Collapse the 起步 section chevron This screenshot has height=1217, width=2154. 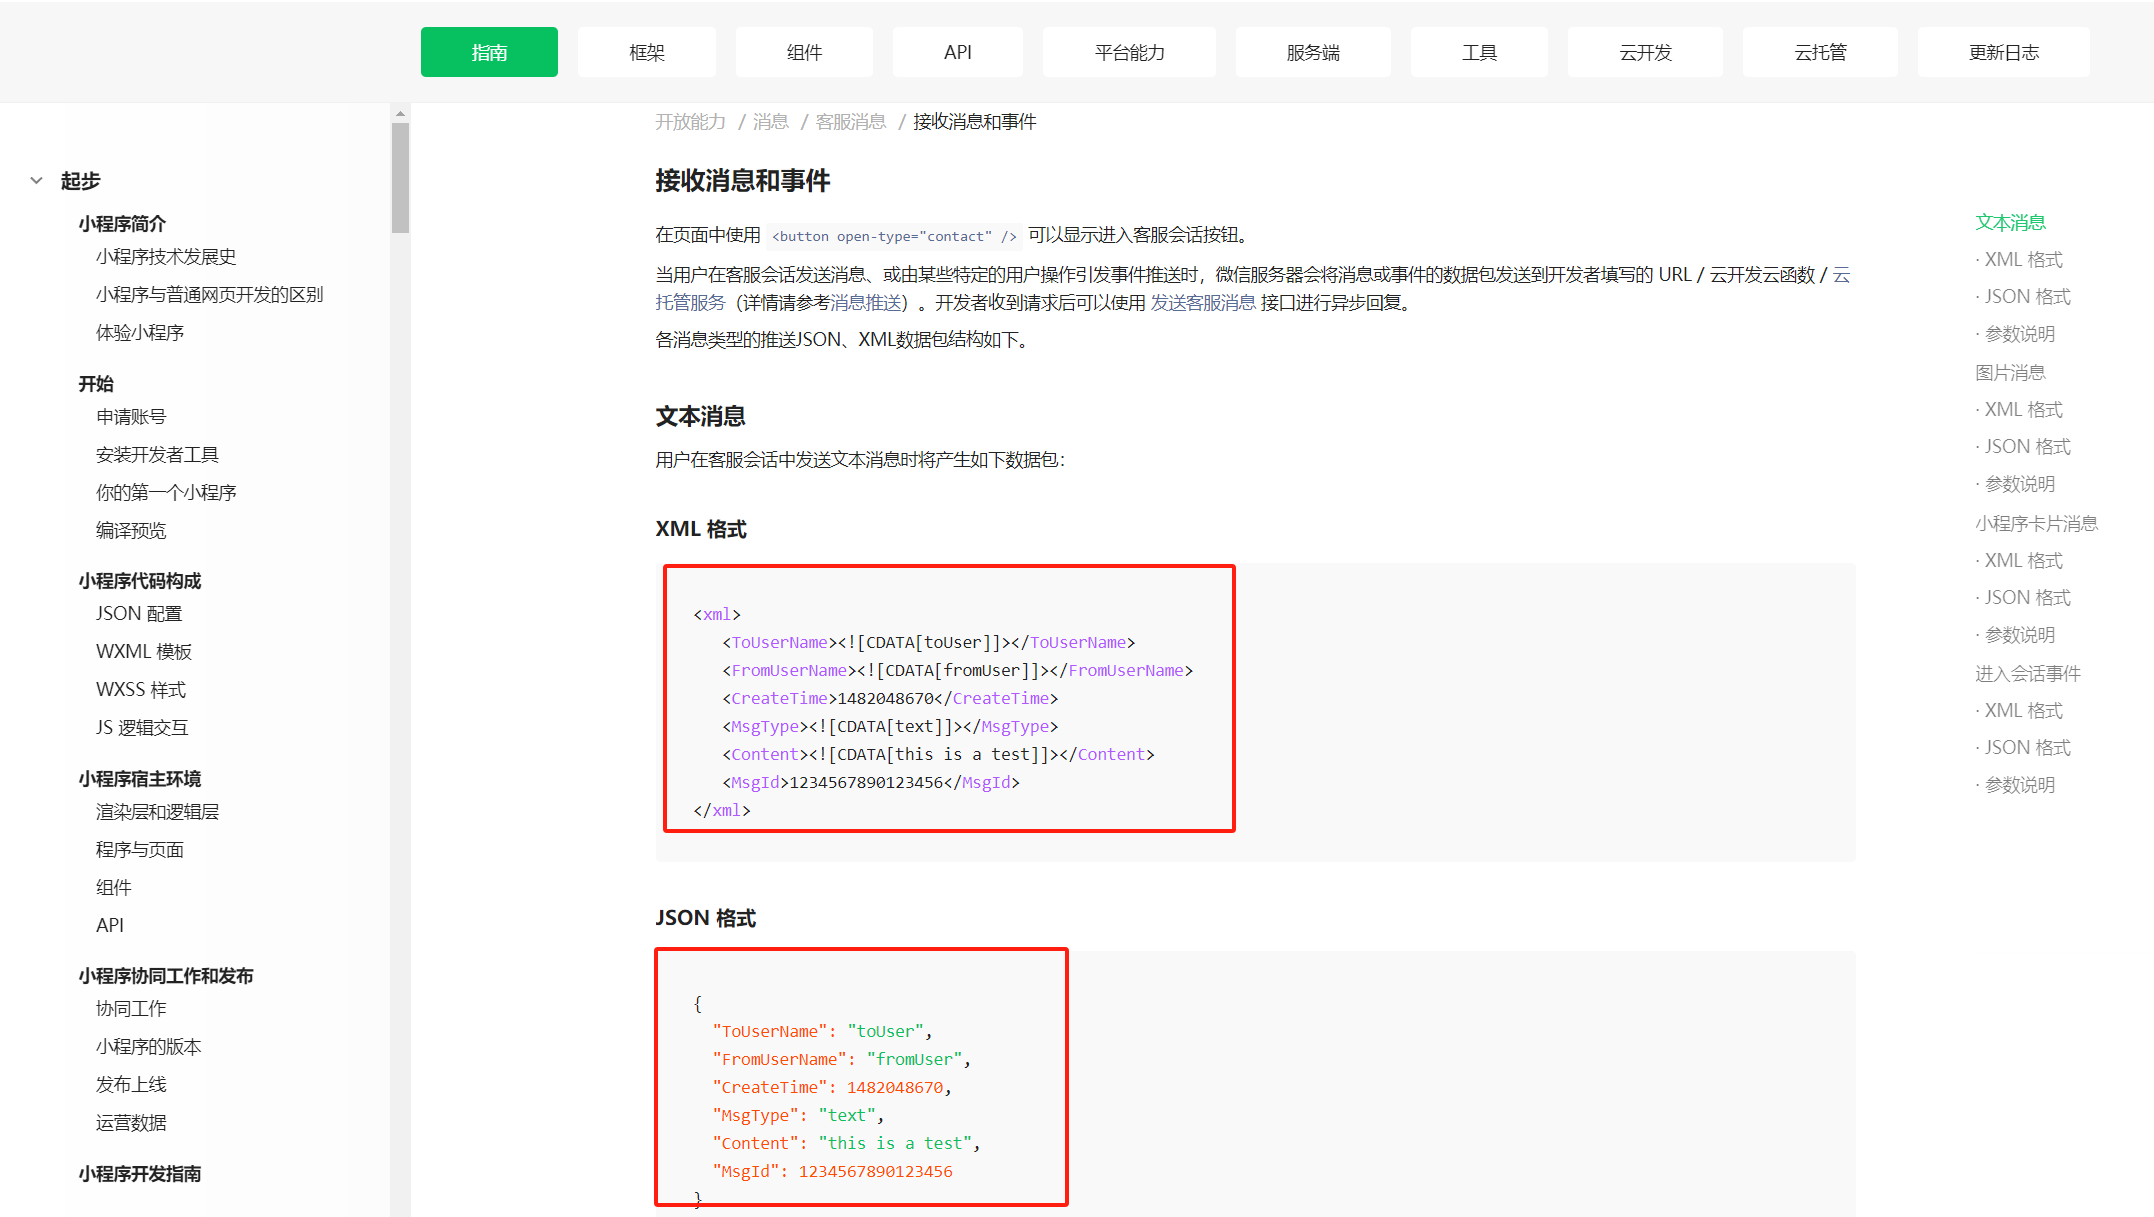[x=36, y=181]
